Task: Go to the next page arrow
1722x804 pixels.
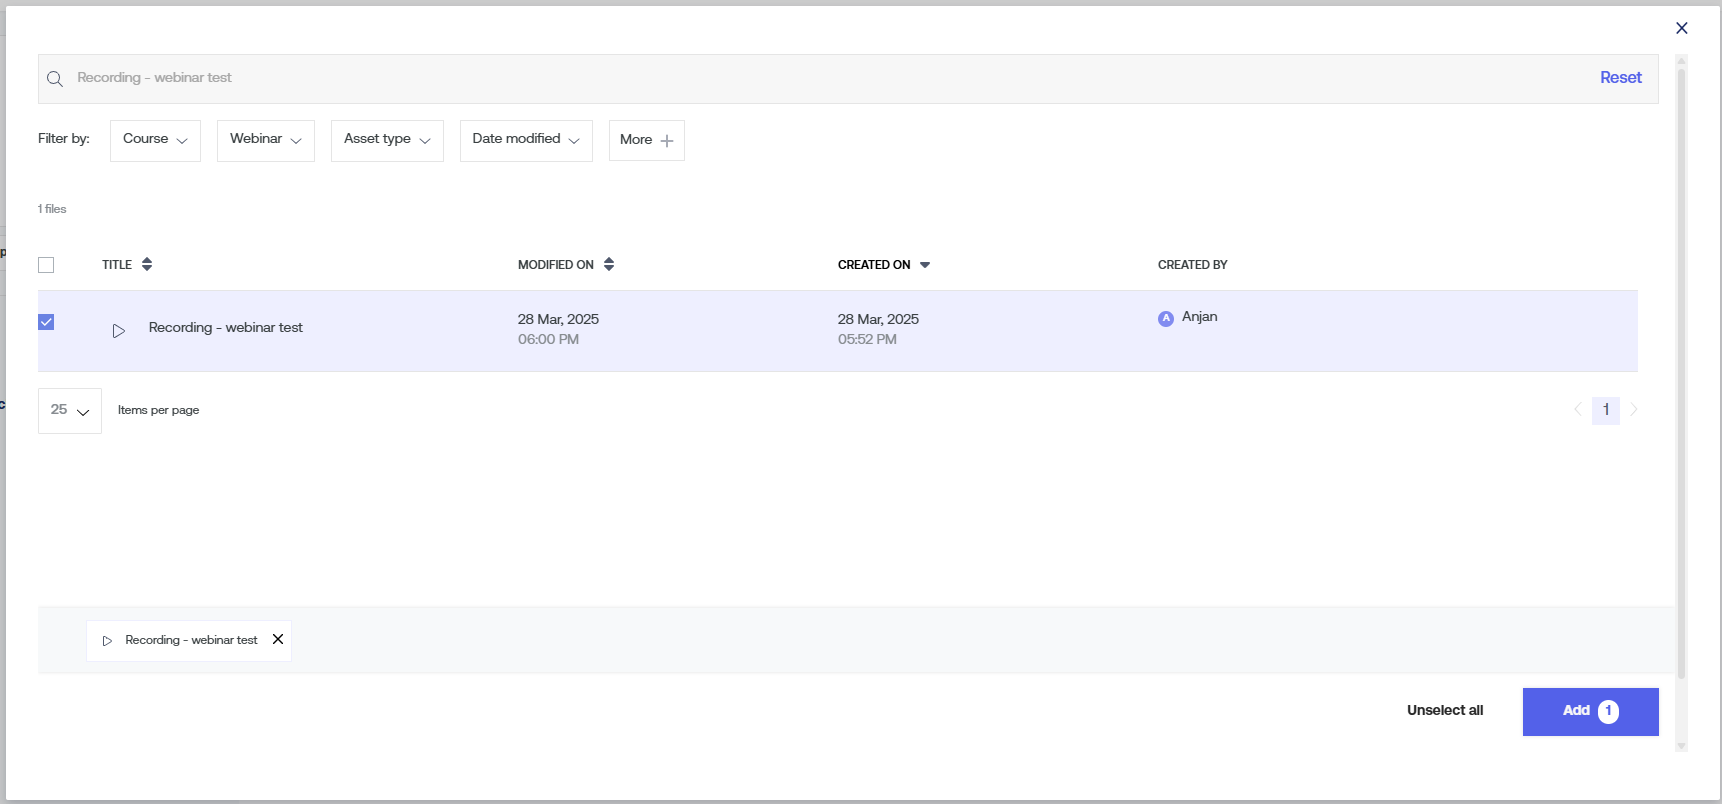Action: [1634, 410]
